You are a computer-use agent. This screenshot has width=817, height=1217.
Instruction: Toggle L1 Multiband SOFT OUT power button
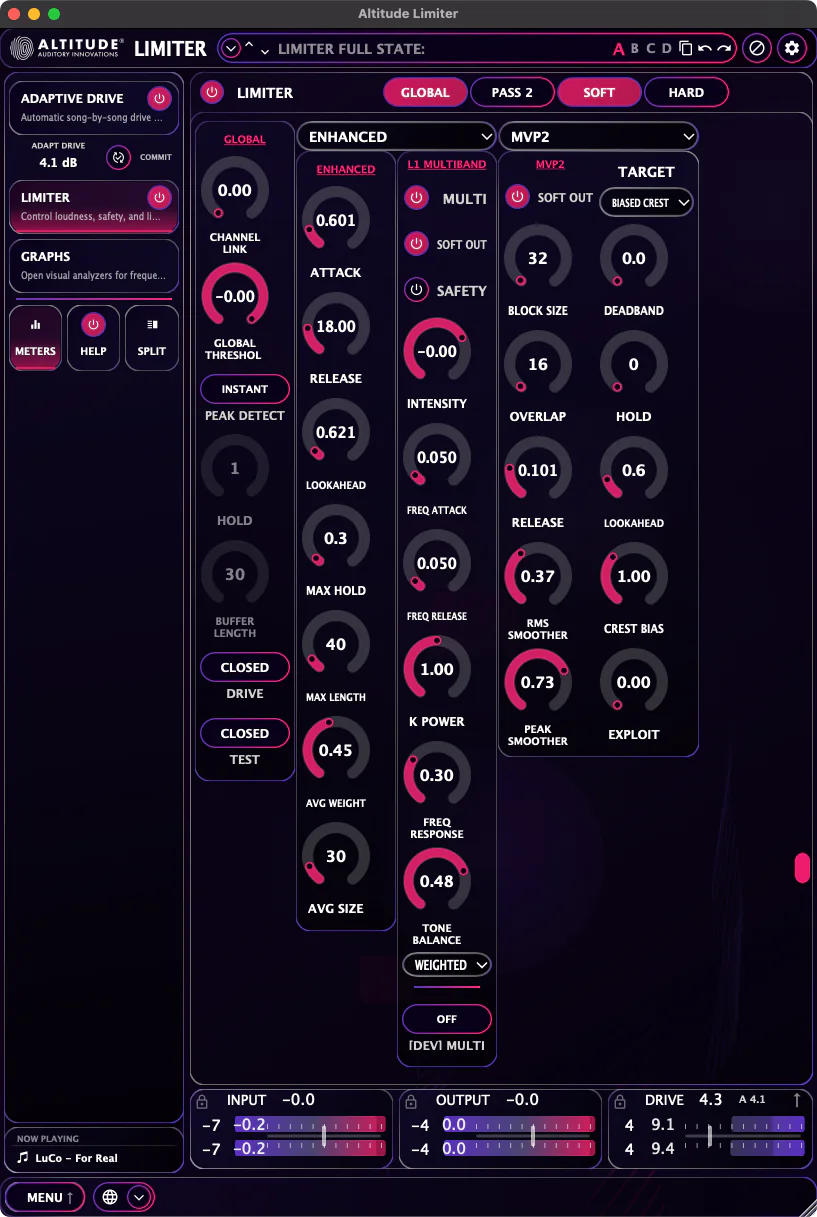point(416,244)
